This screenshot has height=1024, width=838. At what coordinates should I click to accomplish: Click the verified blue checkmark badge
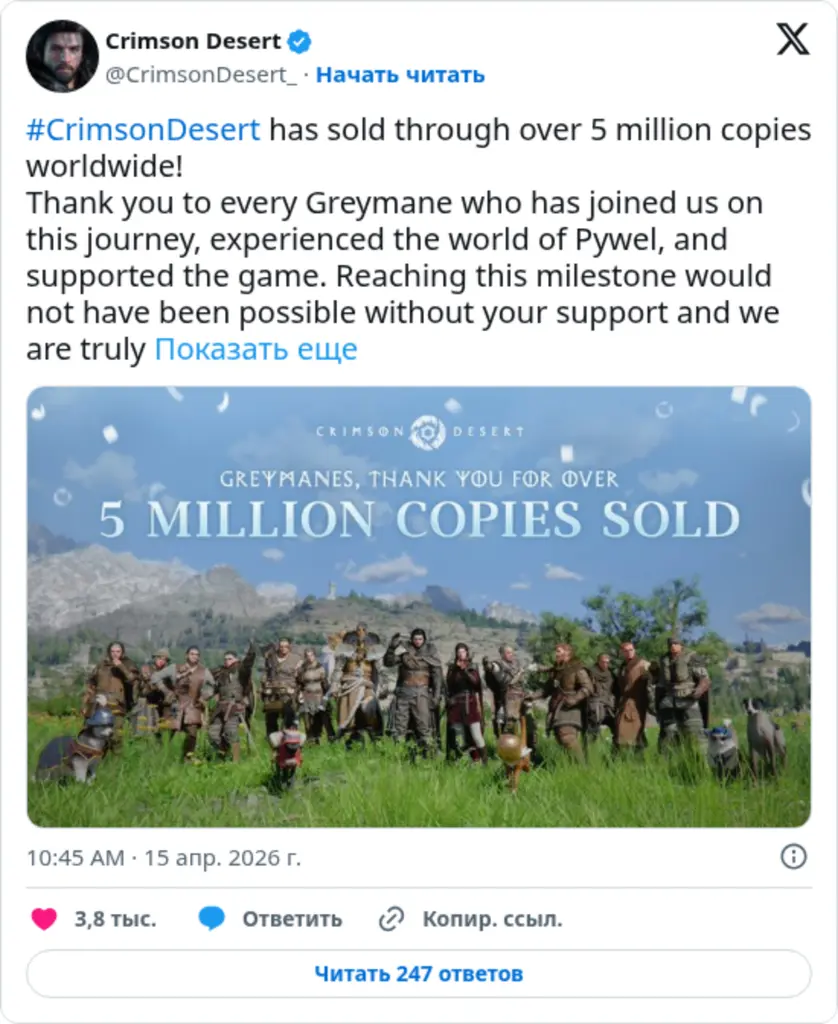[x=297, y=41]
